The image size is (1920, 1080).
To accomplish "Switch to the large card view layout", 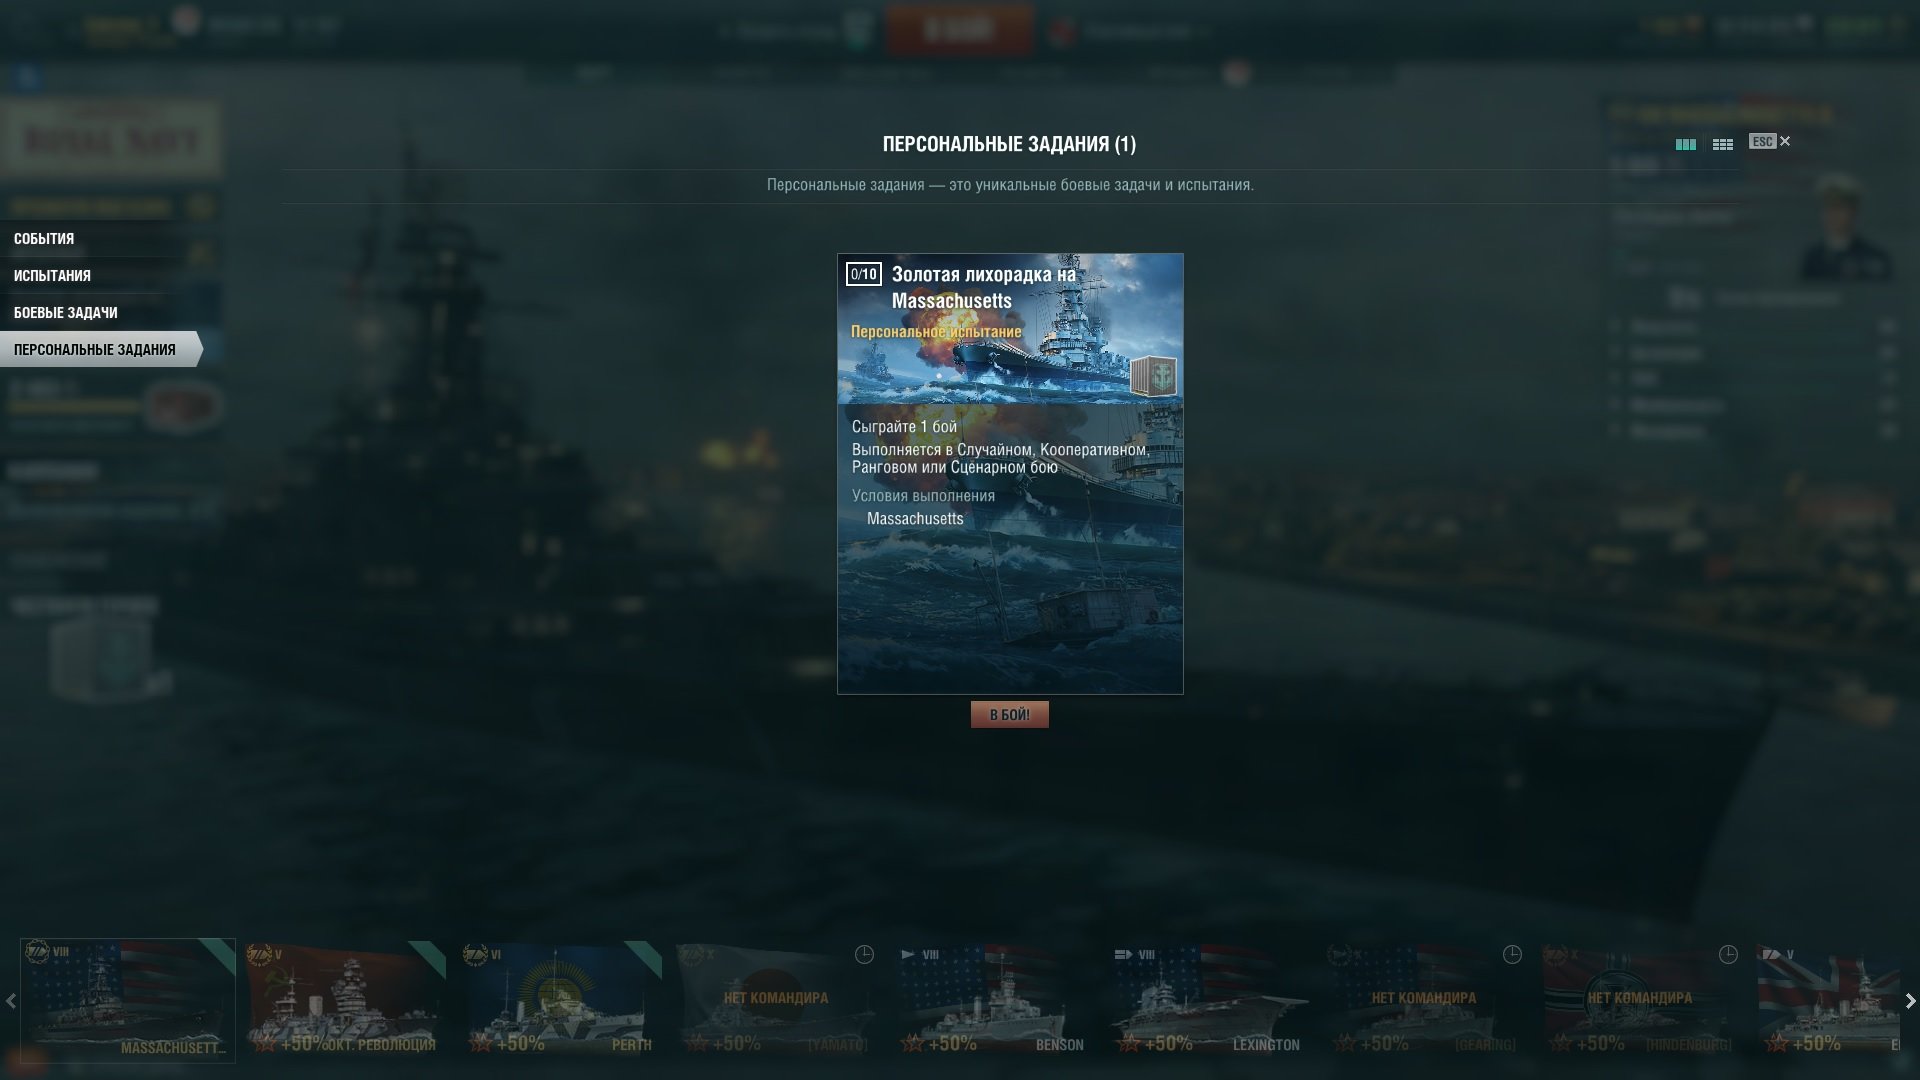I will coord(1685,145).
